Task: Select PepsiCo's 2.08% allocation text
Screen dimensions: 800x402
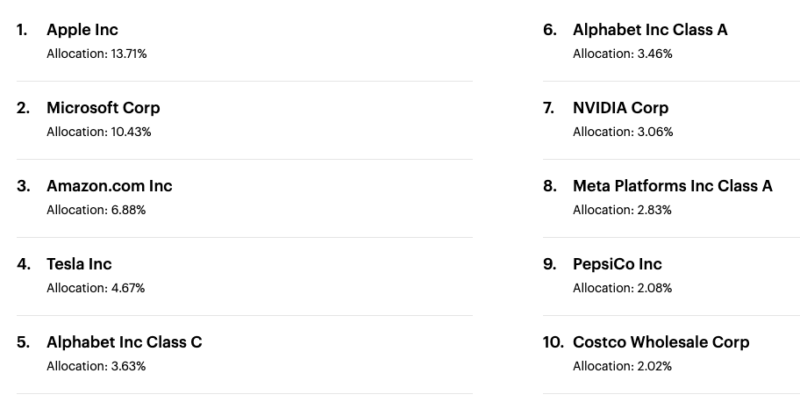Action: pos(622,288)
